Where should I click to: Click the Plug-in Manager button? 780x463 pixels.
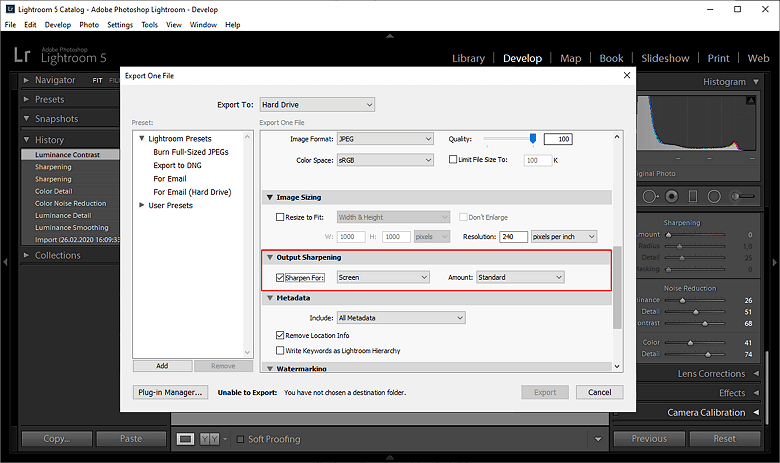(x=170, y=392)
